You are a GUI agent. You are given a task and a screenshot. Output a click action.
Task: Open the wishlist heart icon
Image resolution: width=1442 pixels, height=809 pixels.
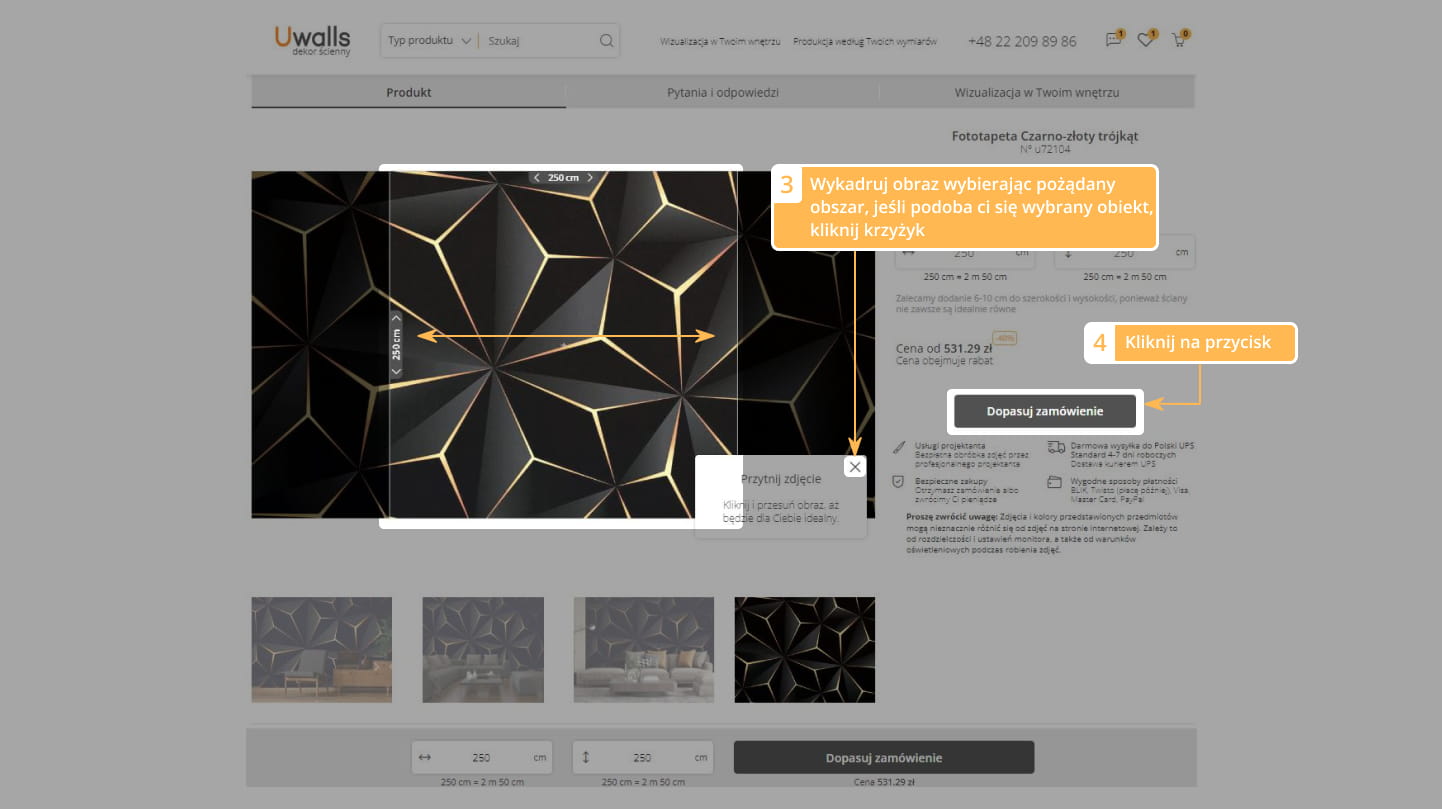click(1146, 41)
